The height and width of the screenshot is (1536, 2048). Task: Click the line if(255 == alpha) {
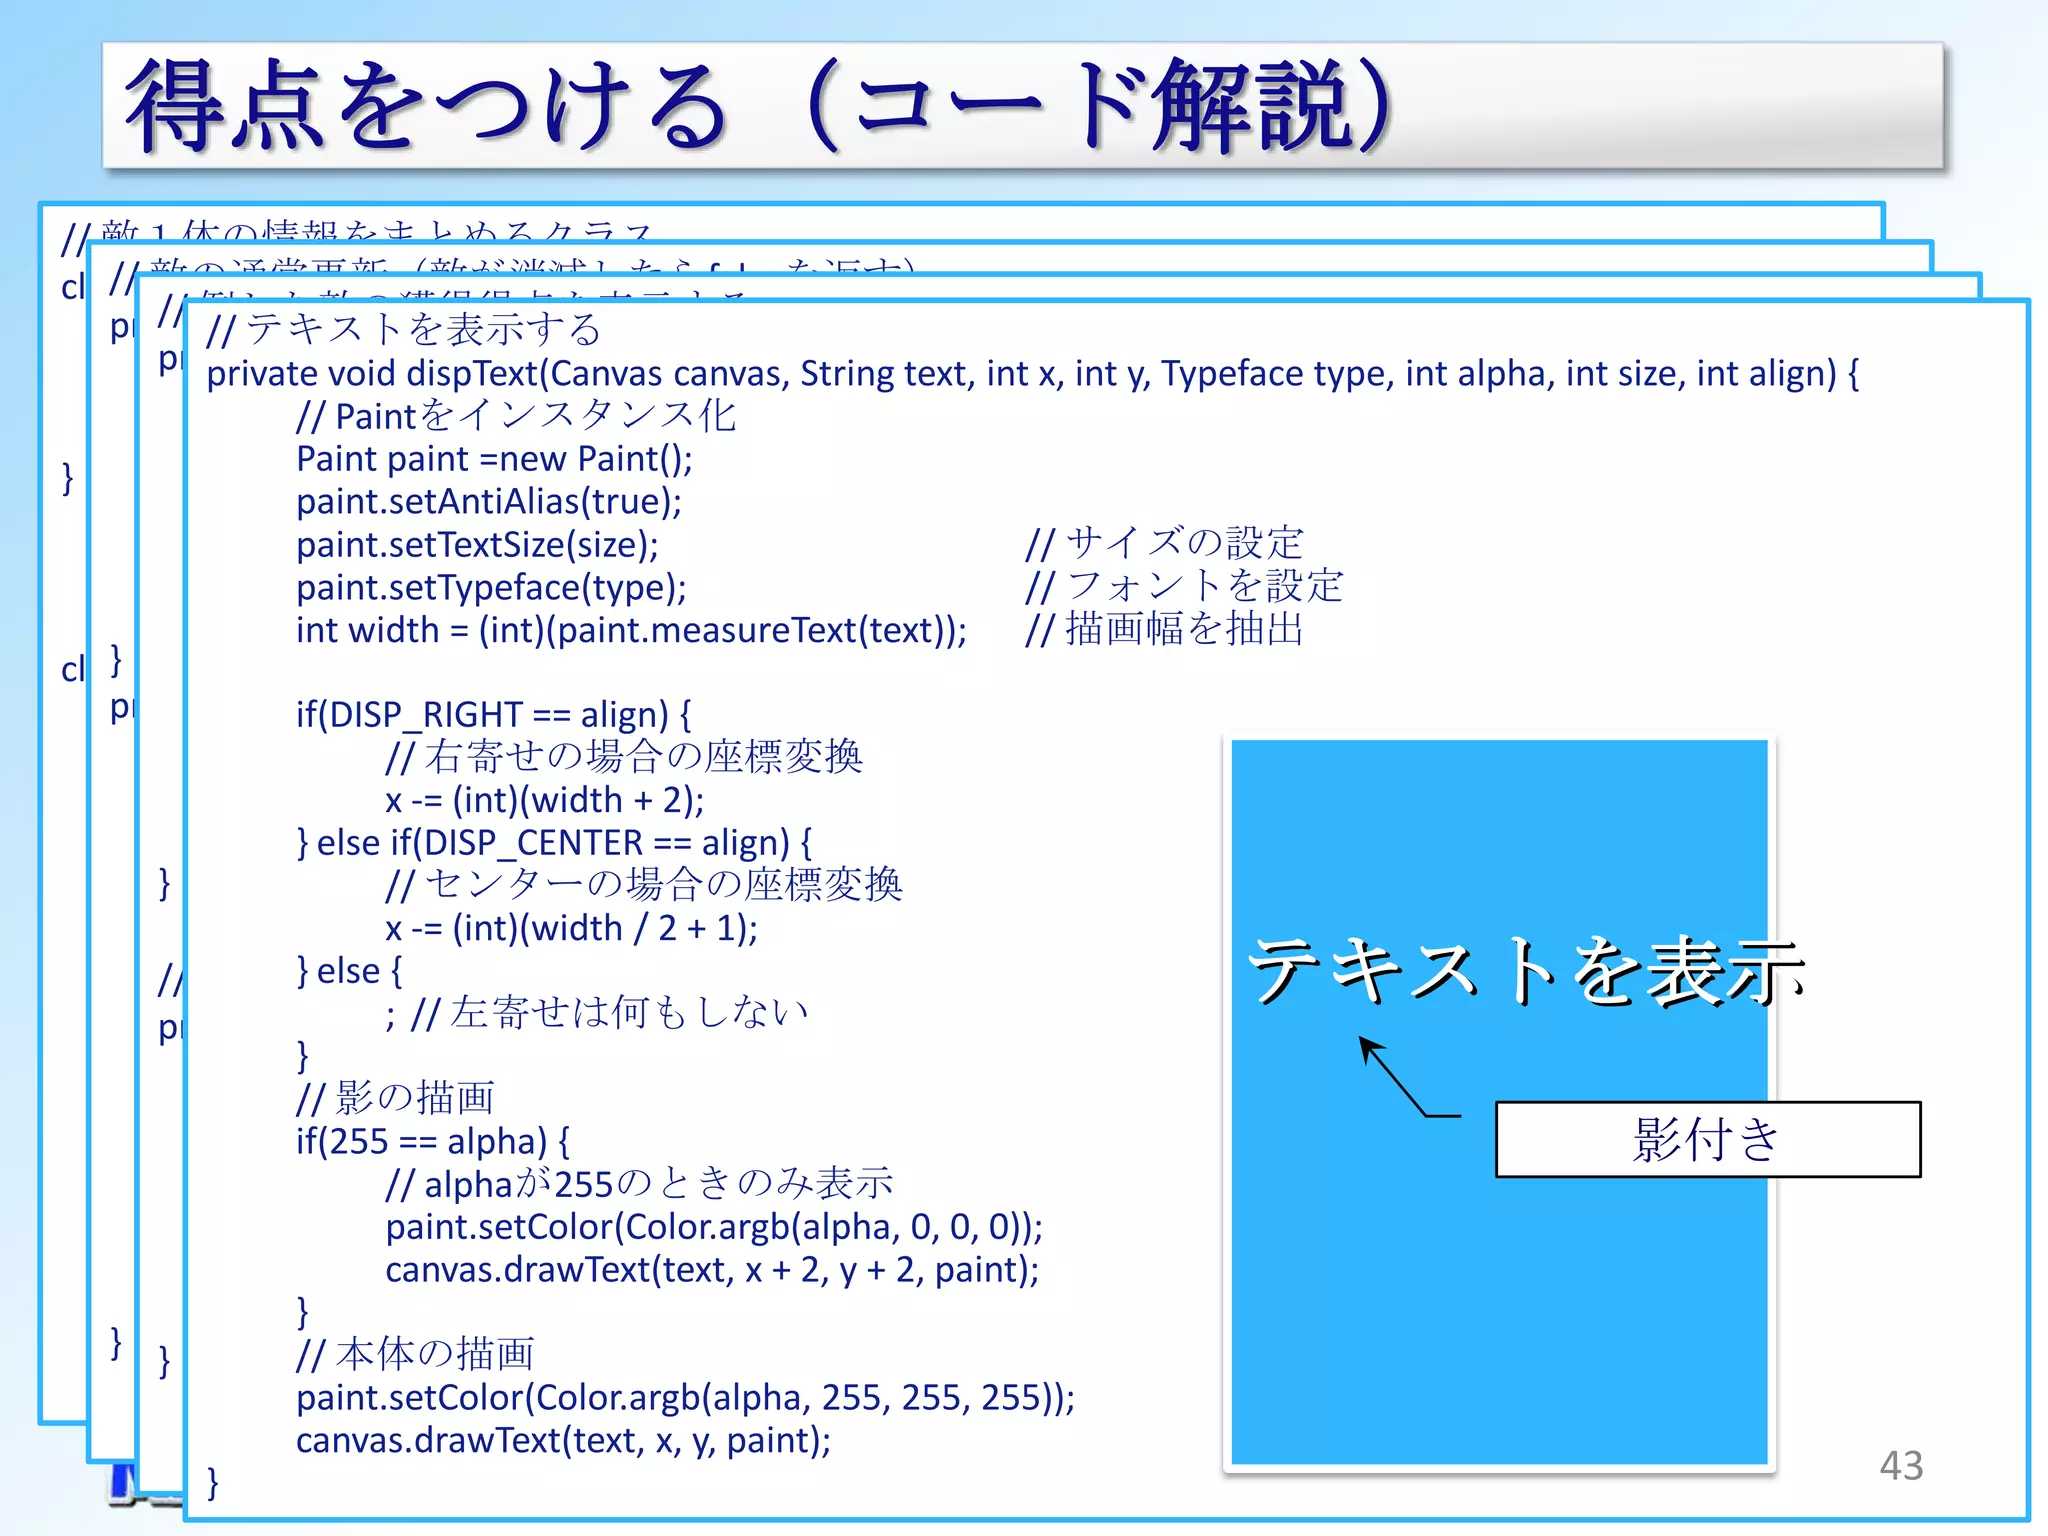pos(432,1141)
